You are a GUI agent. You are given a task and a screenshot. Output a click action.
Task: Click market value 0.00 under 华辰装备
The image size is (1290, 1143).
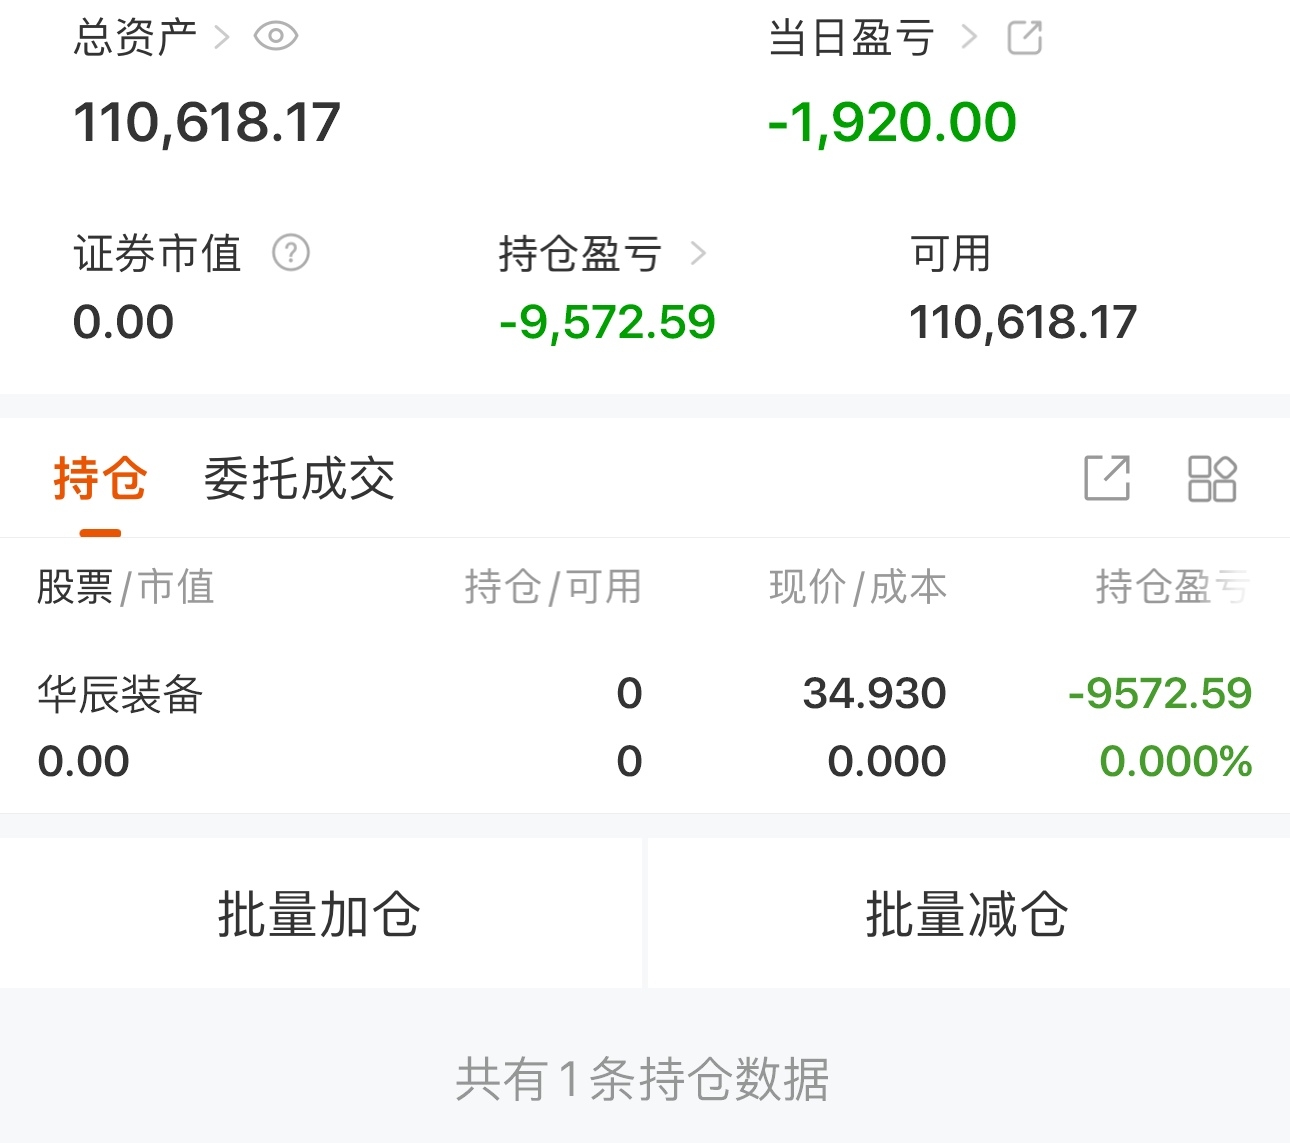[x=83, y=761]
